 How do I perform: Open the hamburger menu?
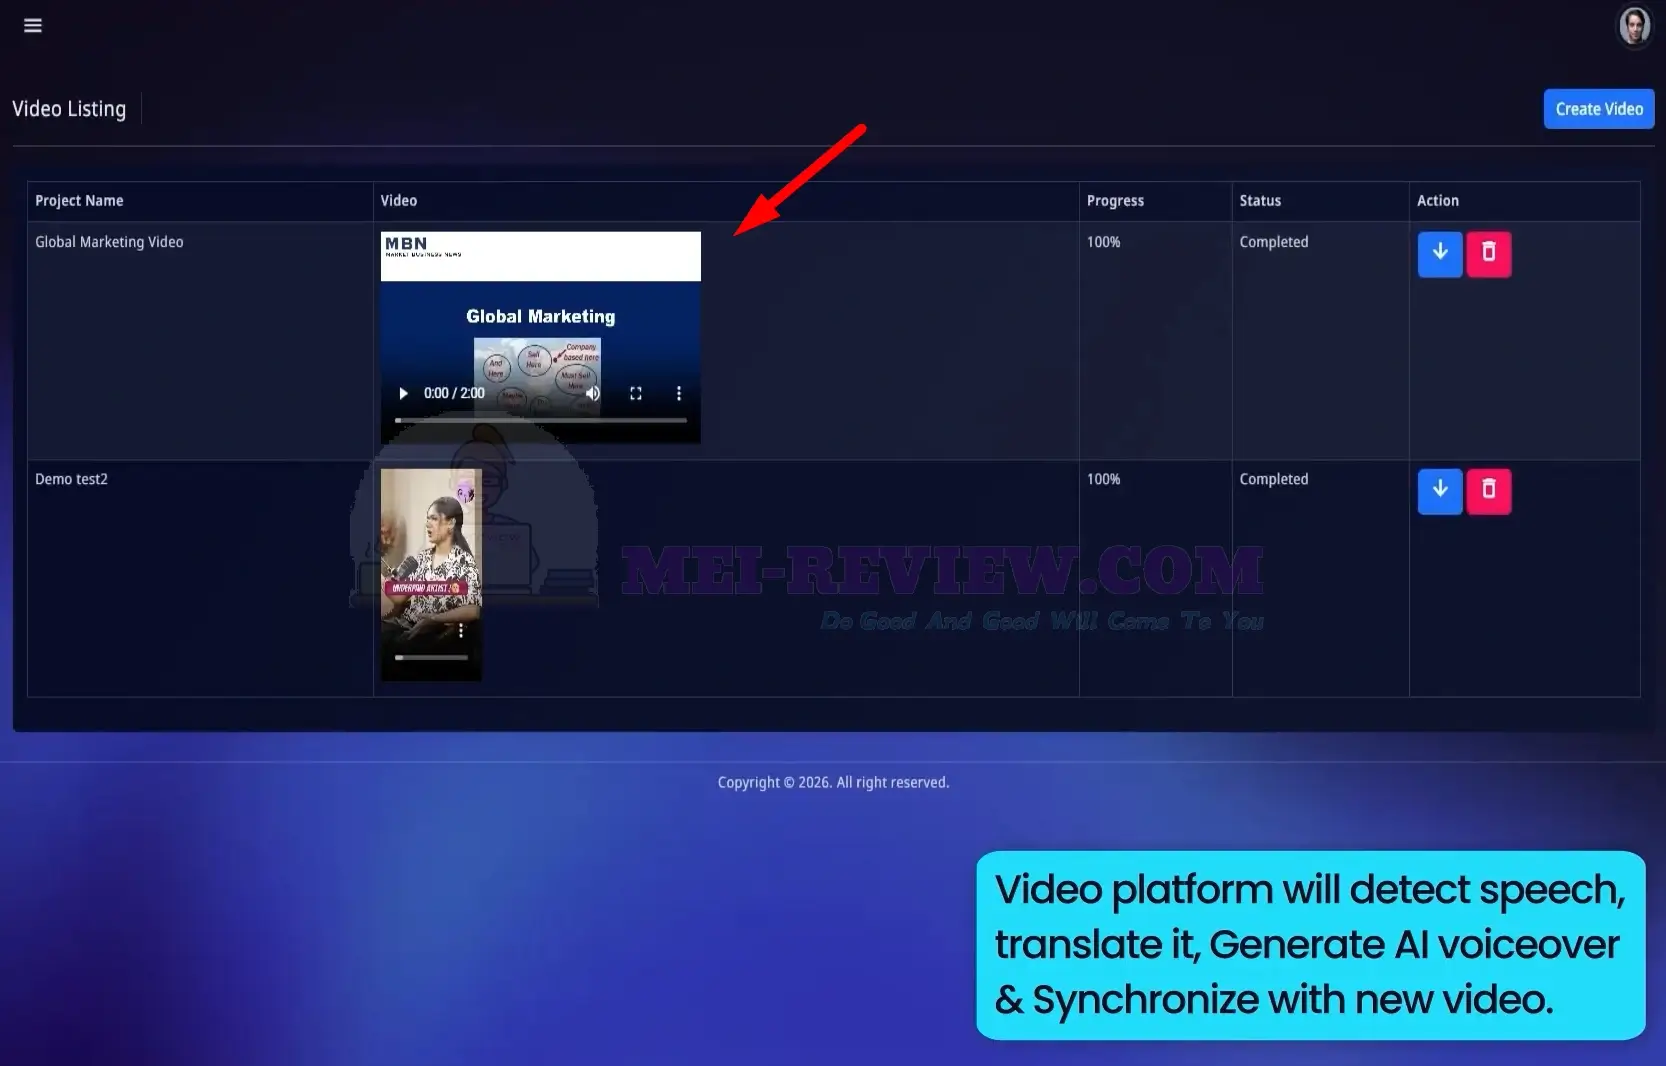coord(33,25)
